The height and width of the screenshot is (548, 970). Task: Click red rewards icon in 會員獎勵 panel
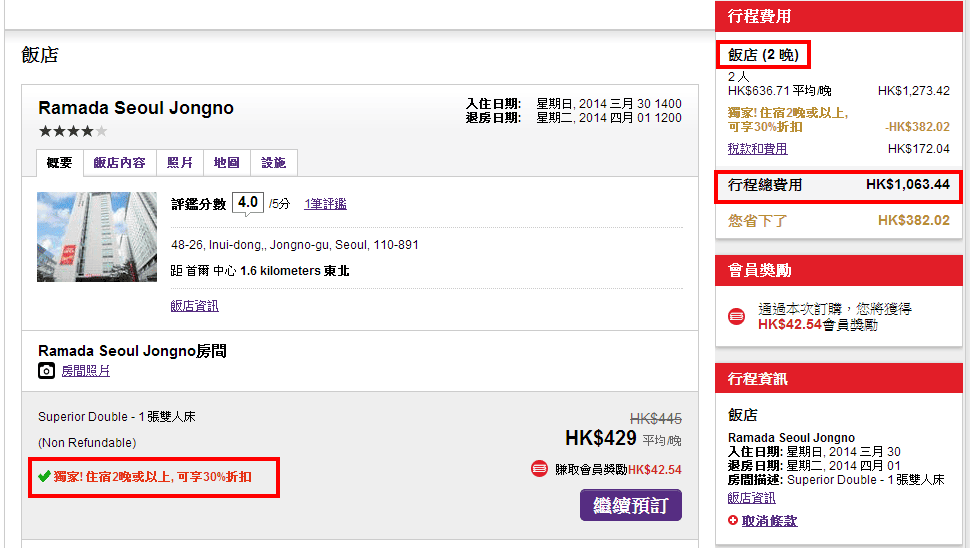point(737,317)
